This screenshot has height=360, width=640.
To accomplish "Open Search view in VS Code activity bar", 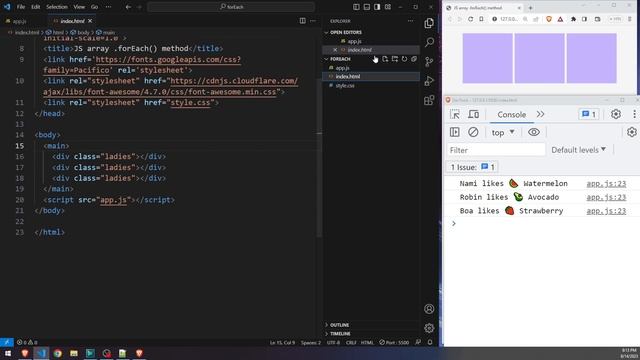I will point(429,42).
